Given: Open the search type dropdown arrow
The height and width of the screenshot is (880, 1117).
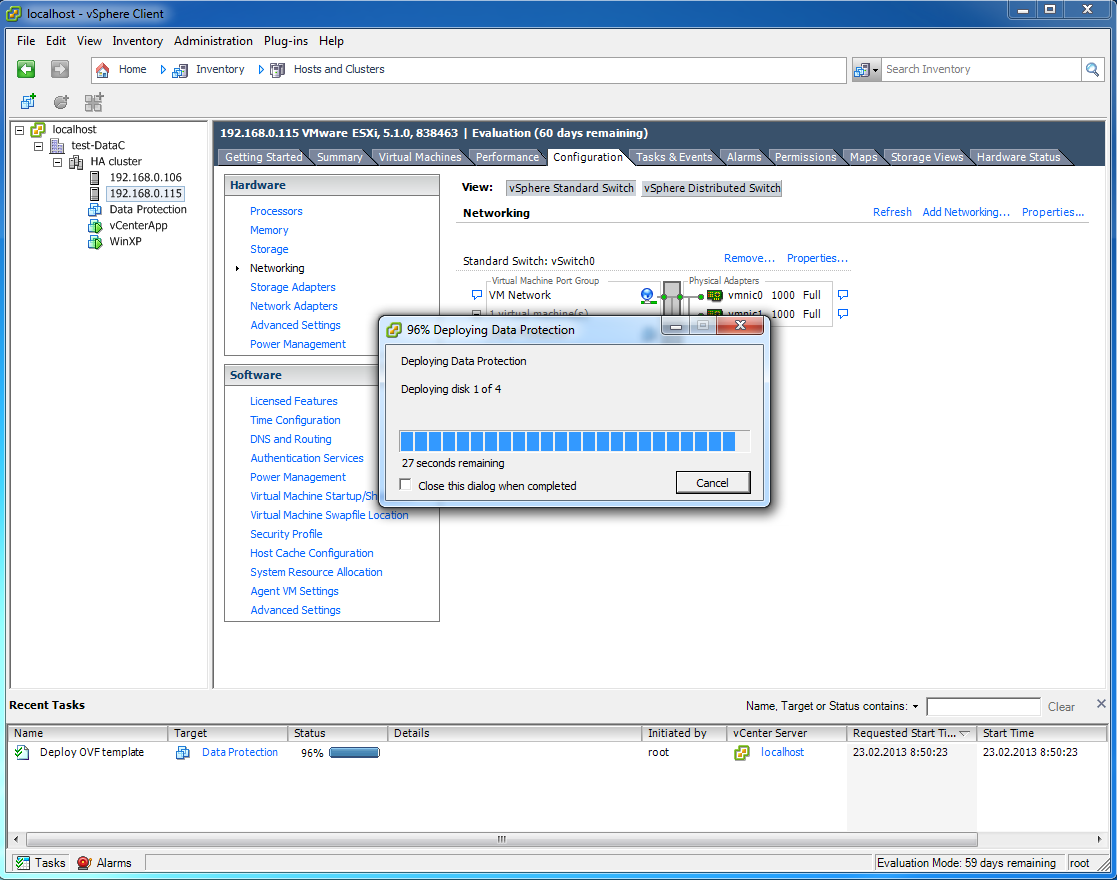Looking at the screenshot, I should (876, 70).
